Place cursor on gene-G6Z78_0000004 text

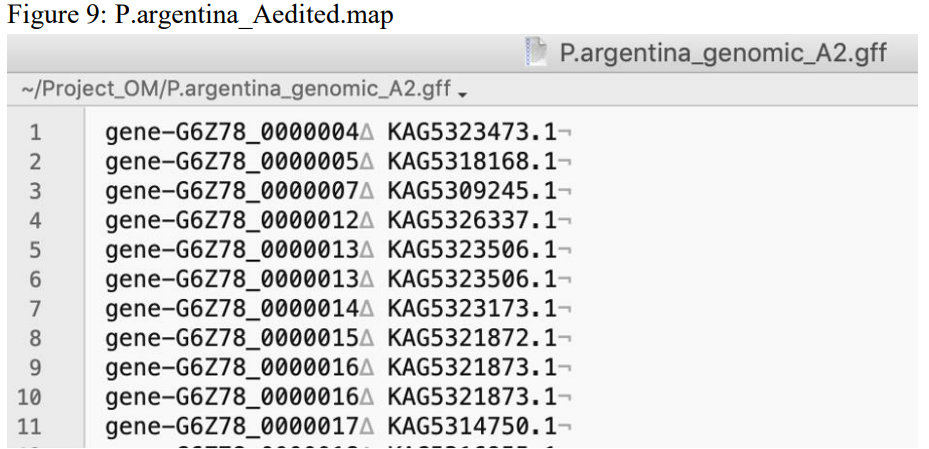pos(232,133)
